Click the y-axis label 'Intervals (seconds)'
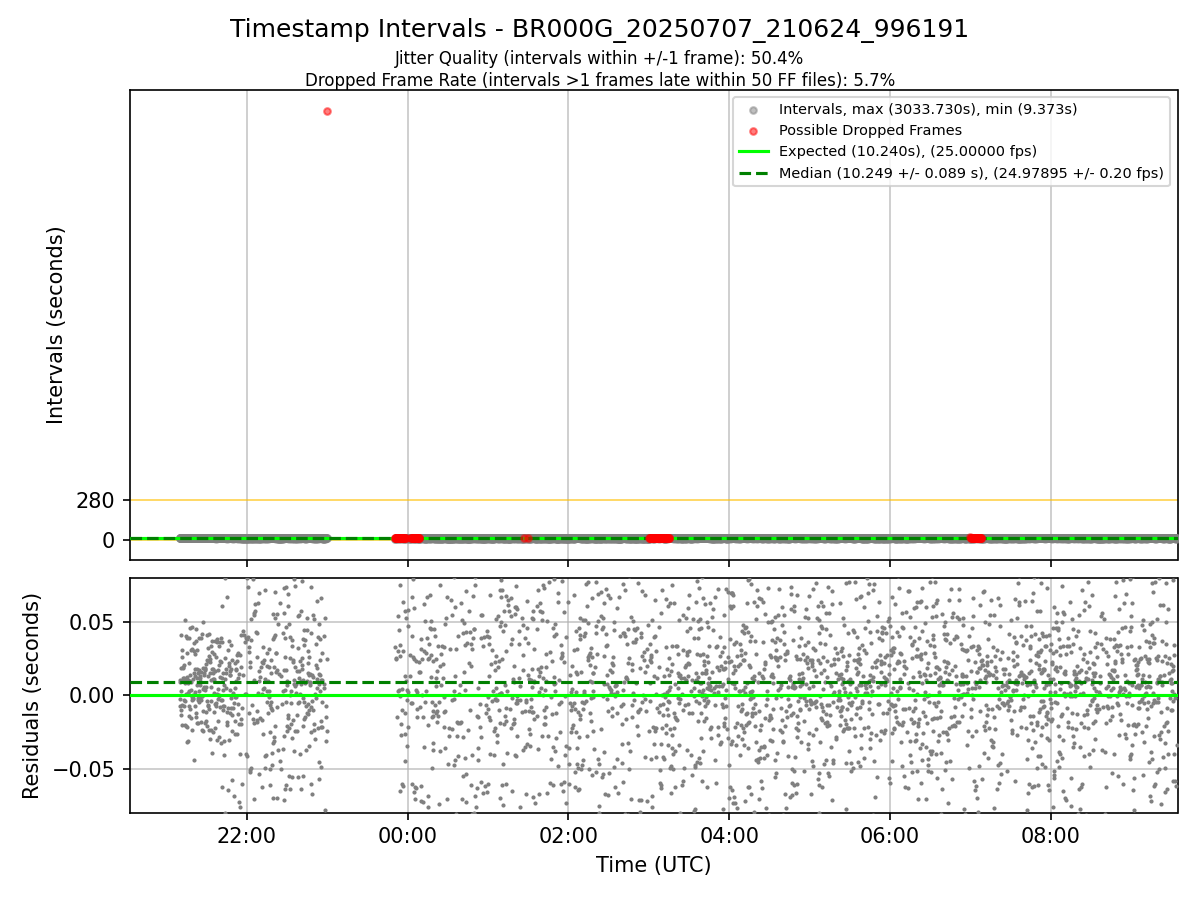The width and height of the screenshot is (1200, 900). 56,325
